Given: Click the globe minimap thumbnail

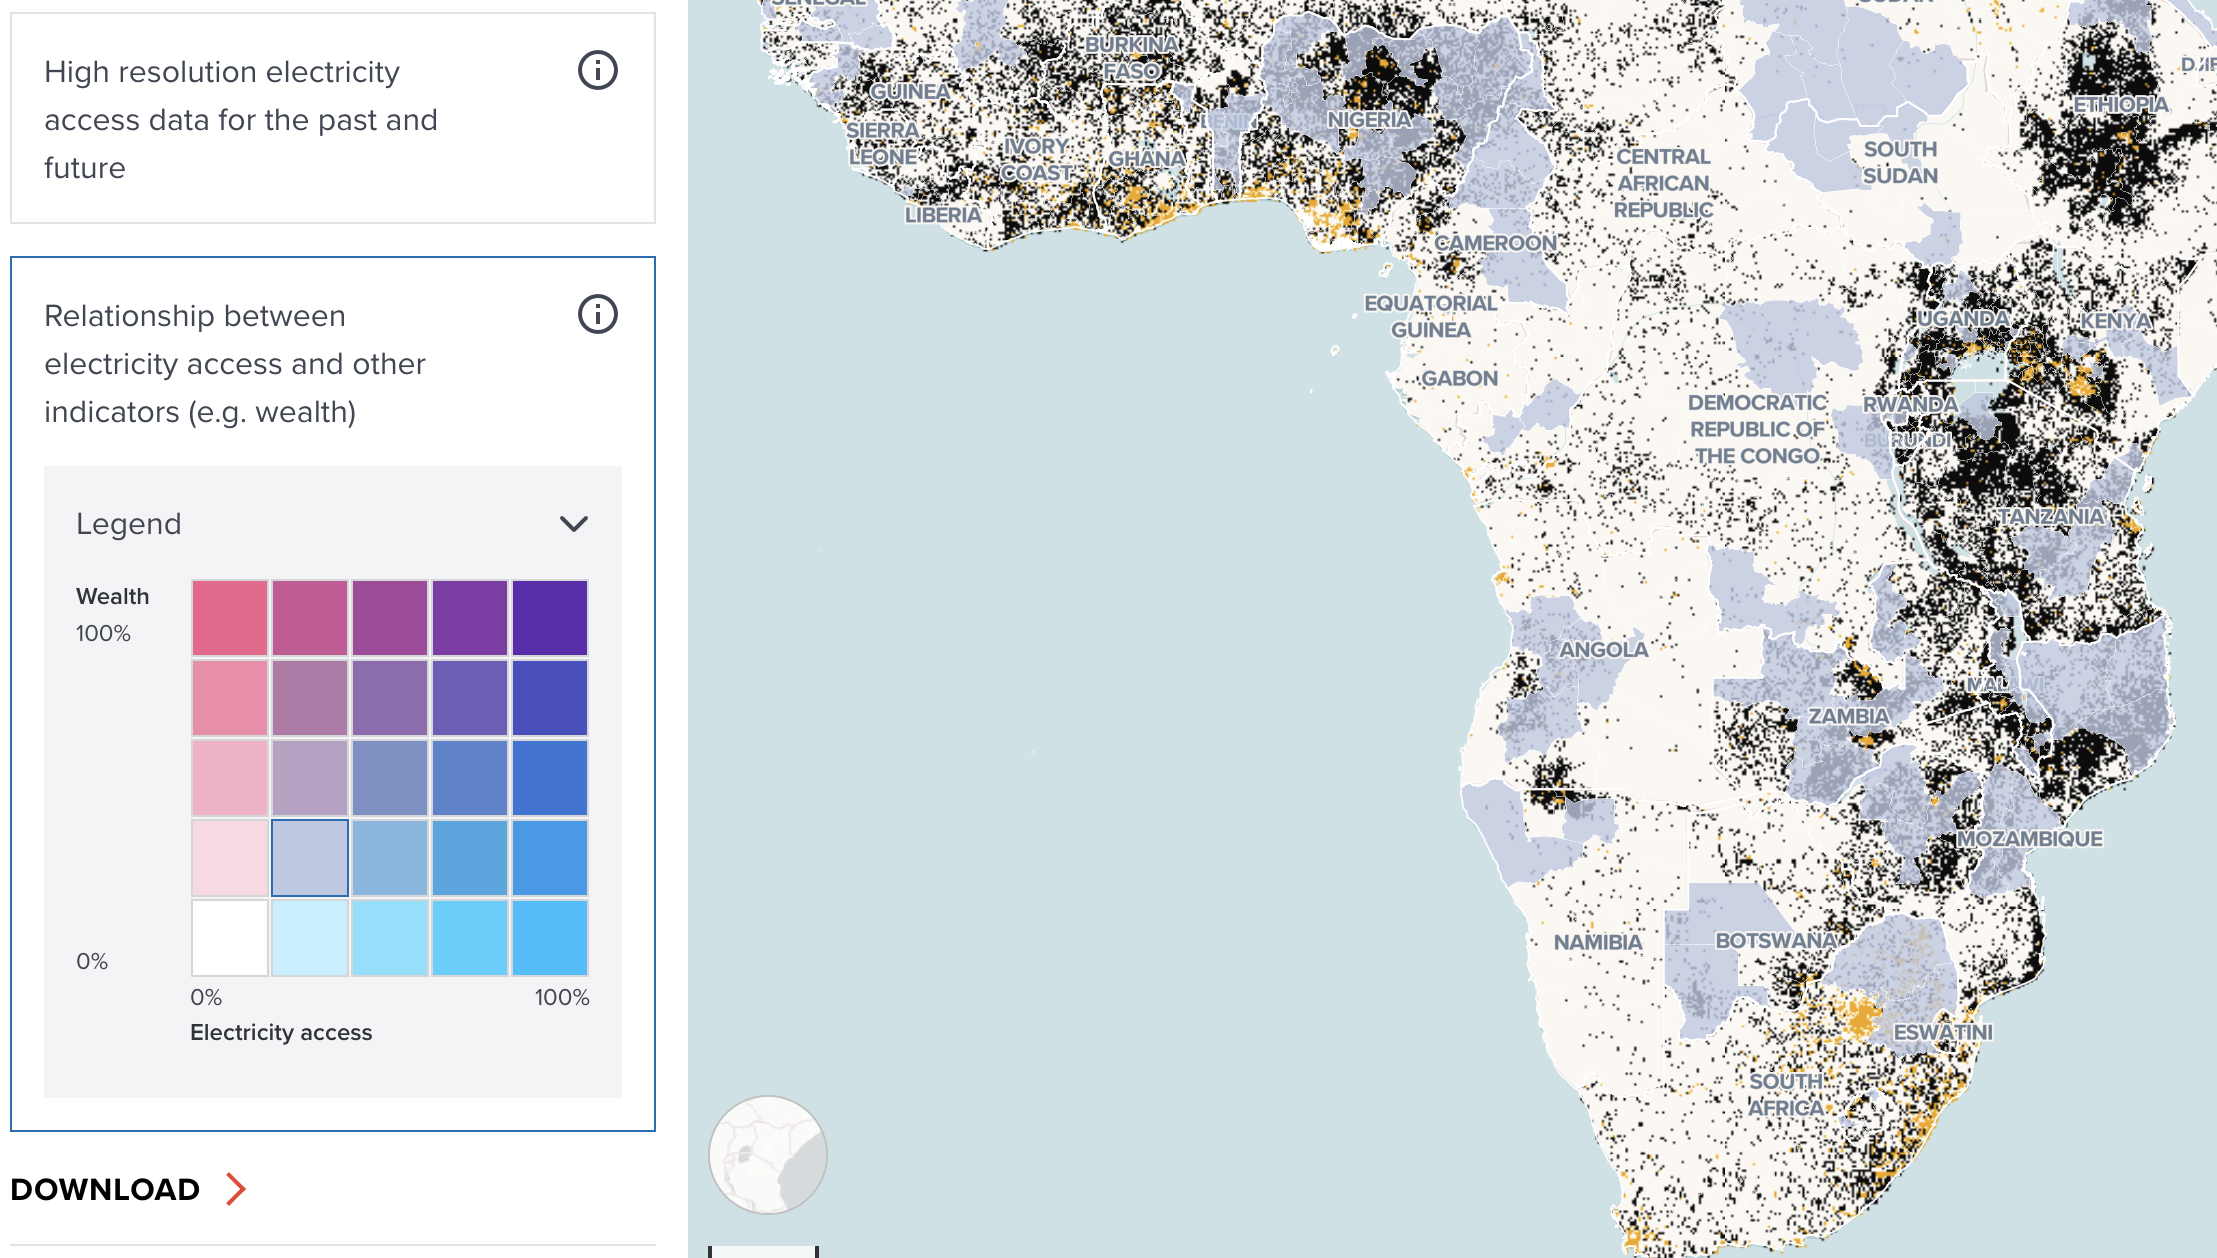Looking at the screenshot, I should 767,1155.
